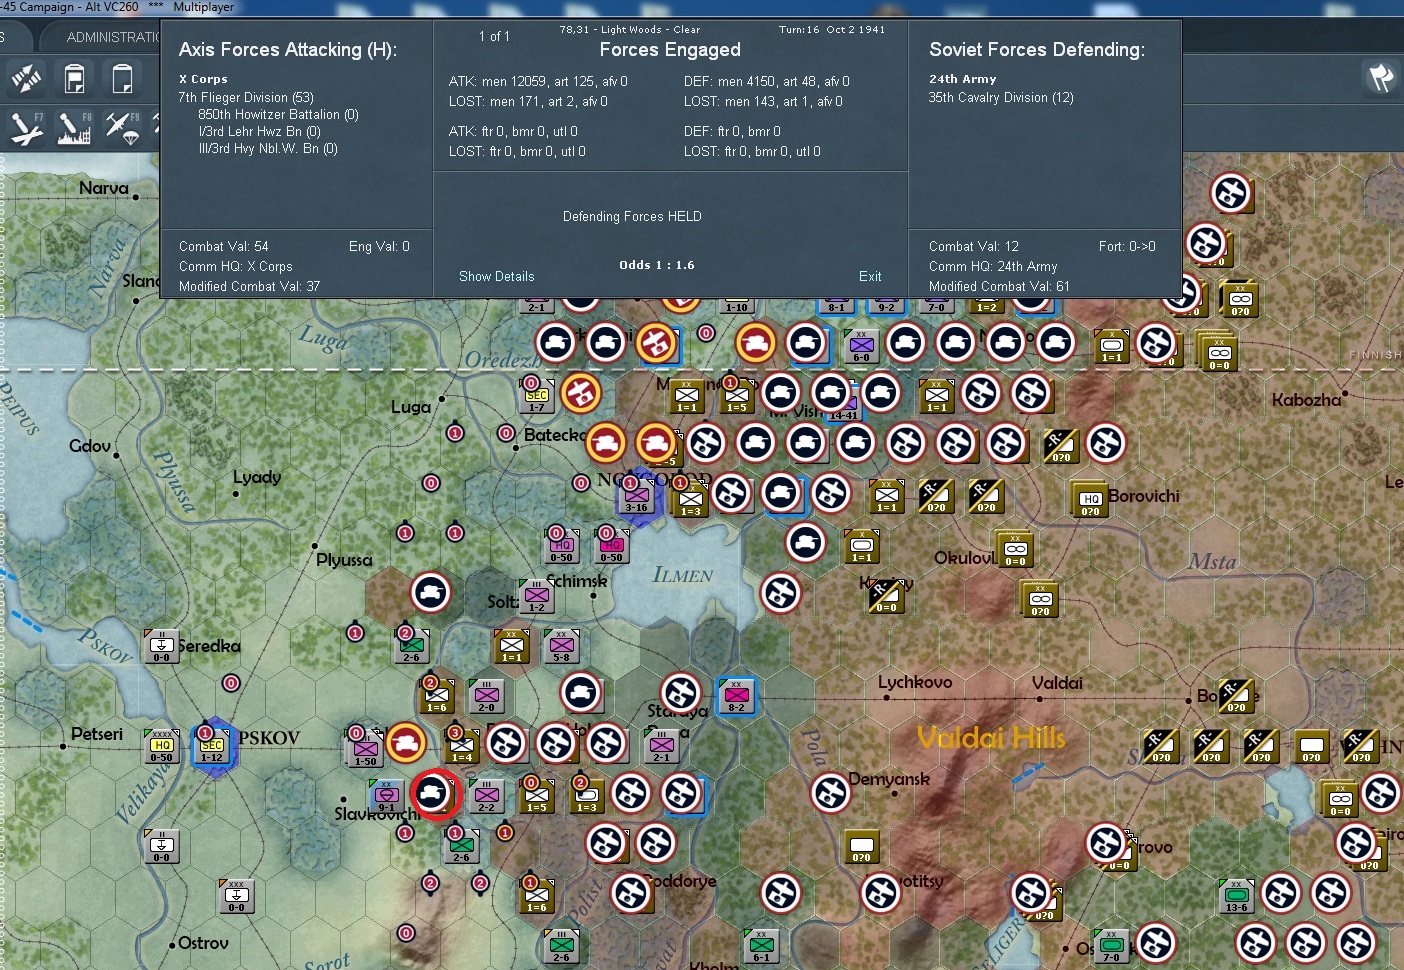1404x970 pixels.
Task: Click the Luga city label on map
Action: click(x=411, y=407)
